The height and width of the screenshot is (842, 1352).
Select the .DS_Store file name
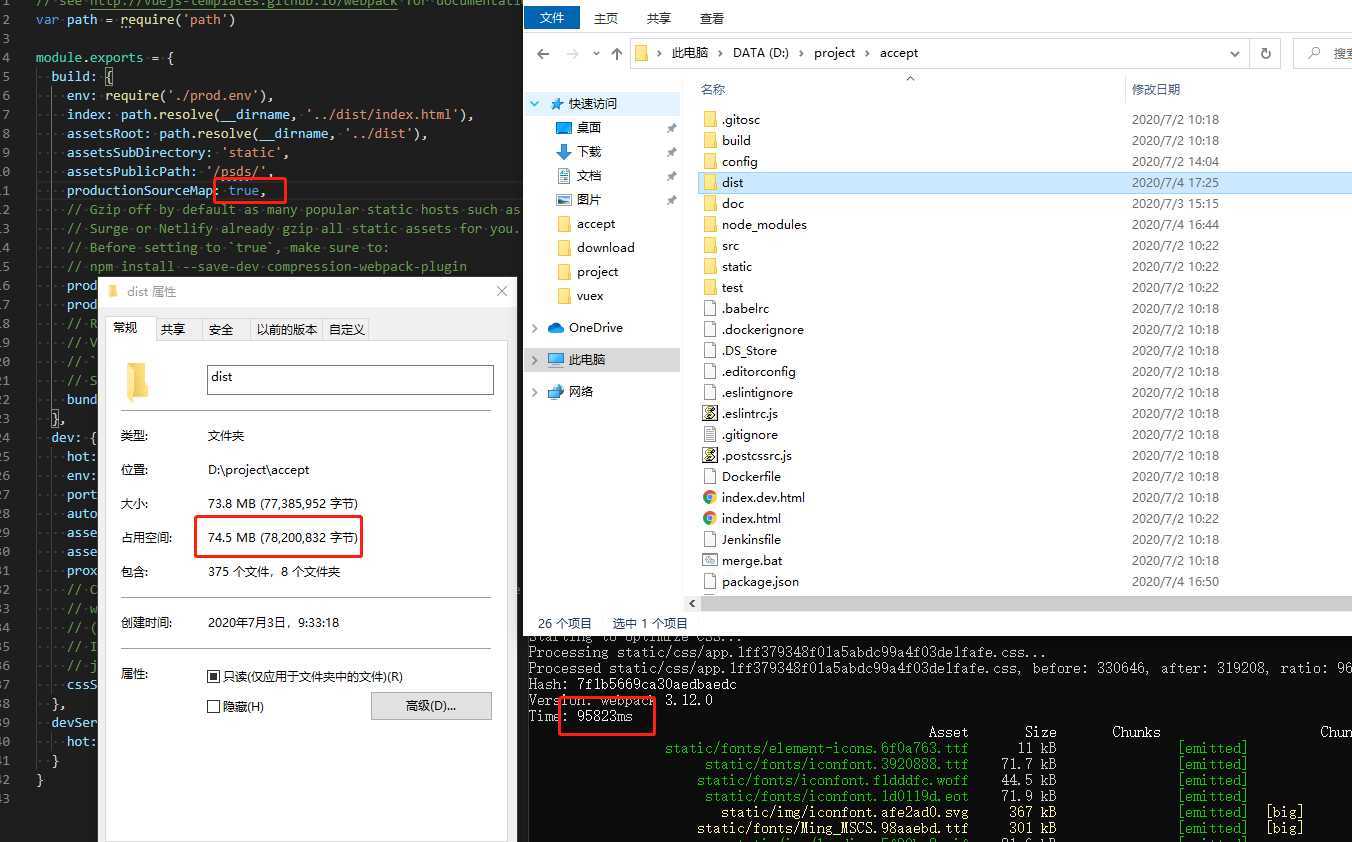tap(749, 350)
